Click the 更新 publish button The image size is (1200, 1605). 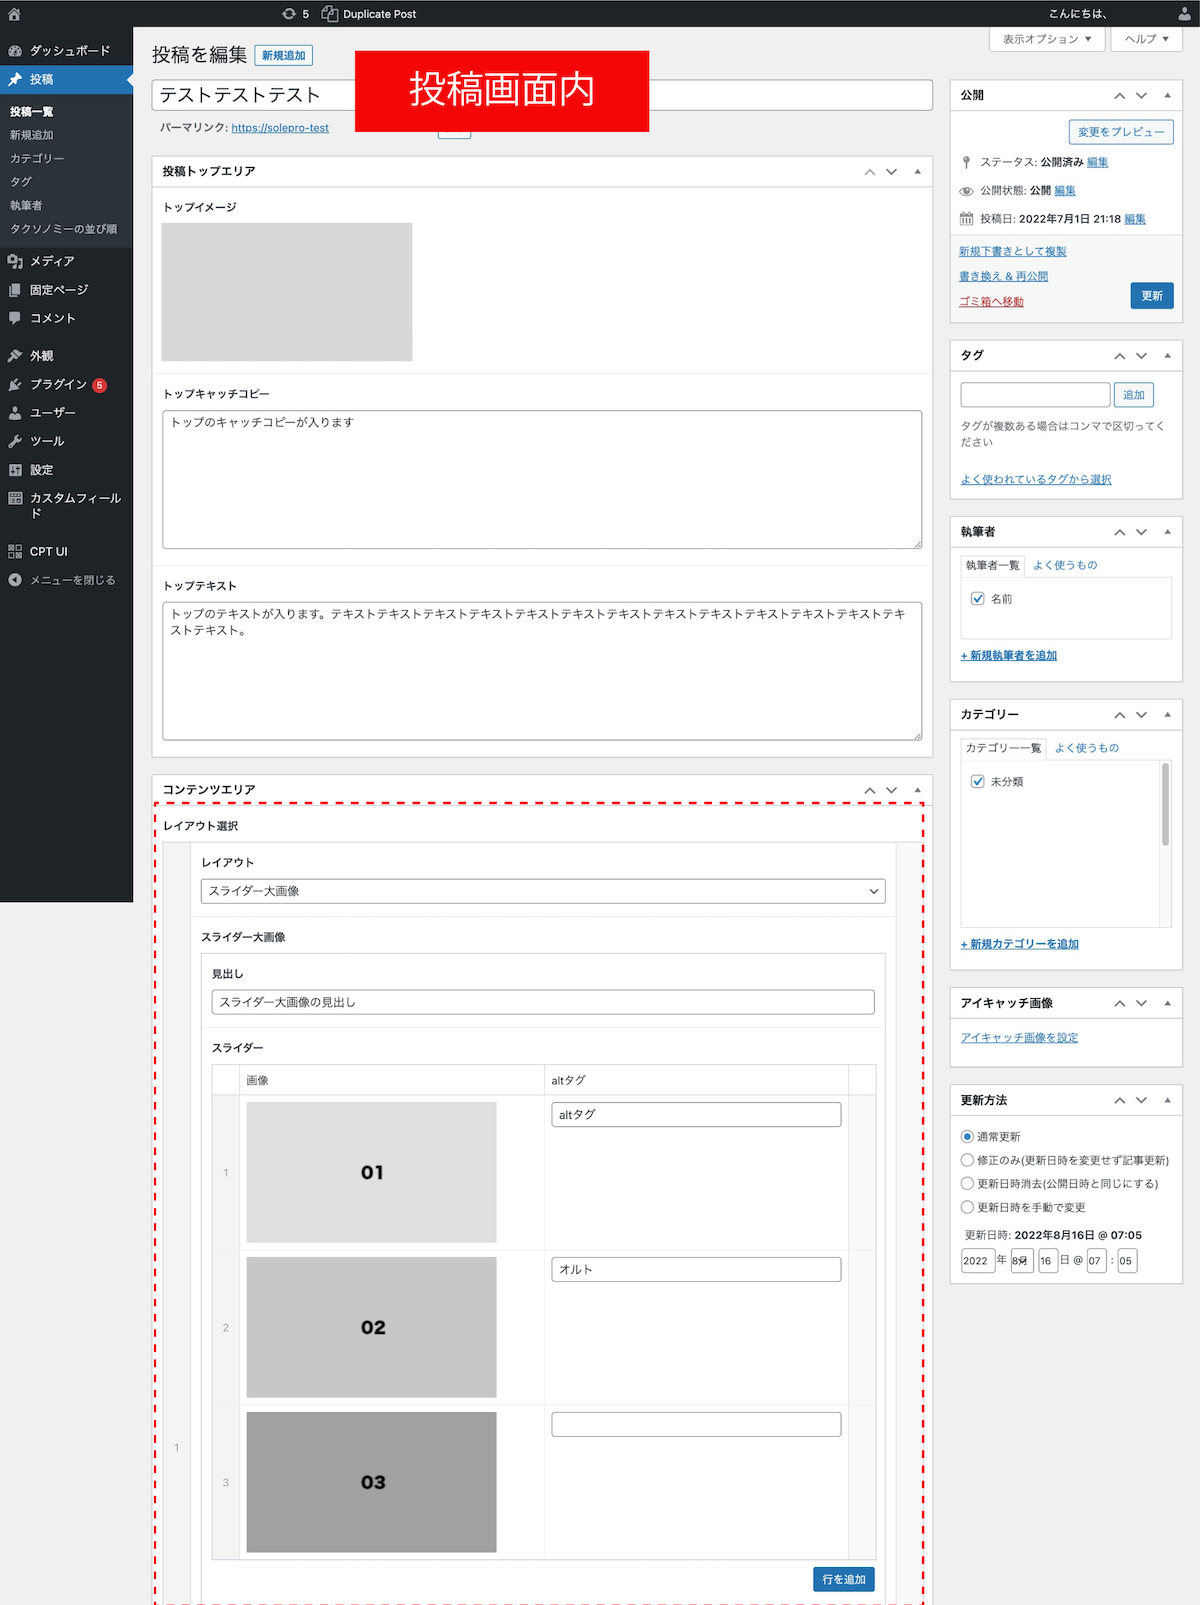point(1151,296)
